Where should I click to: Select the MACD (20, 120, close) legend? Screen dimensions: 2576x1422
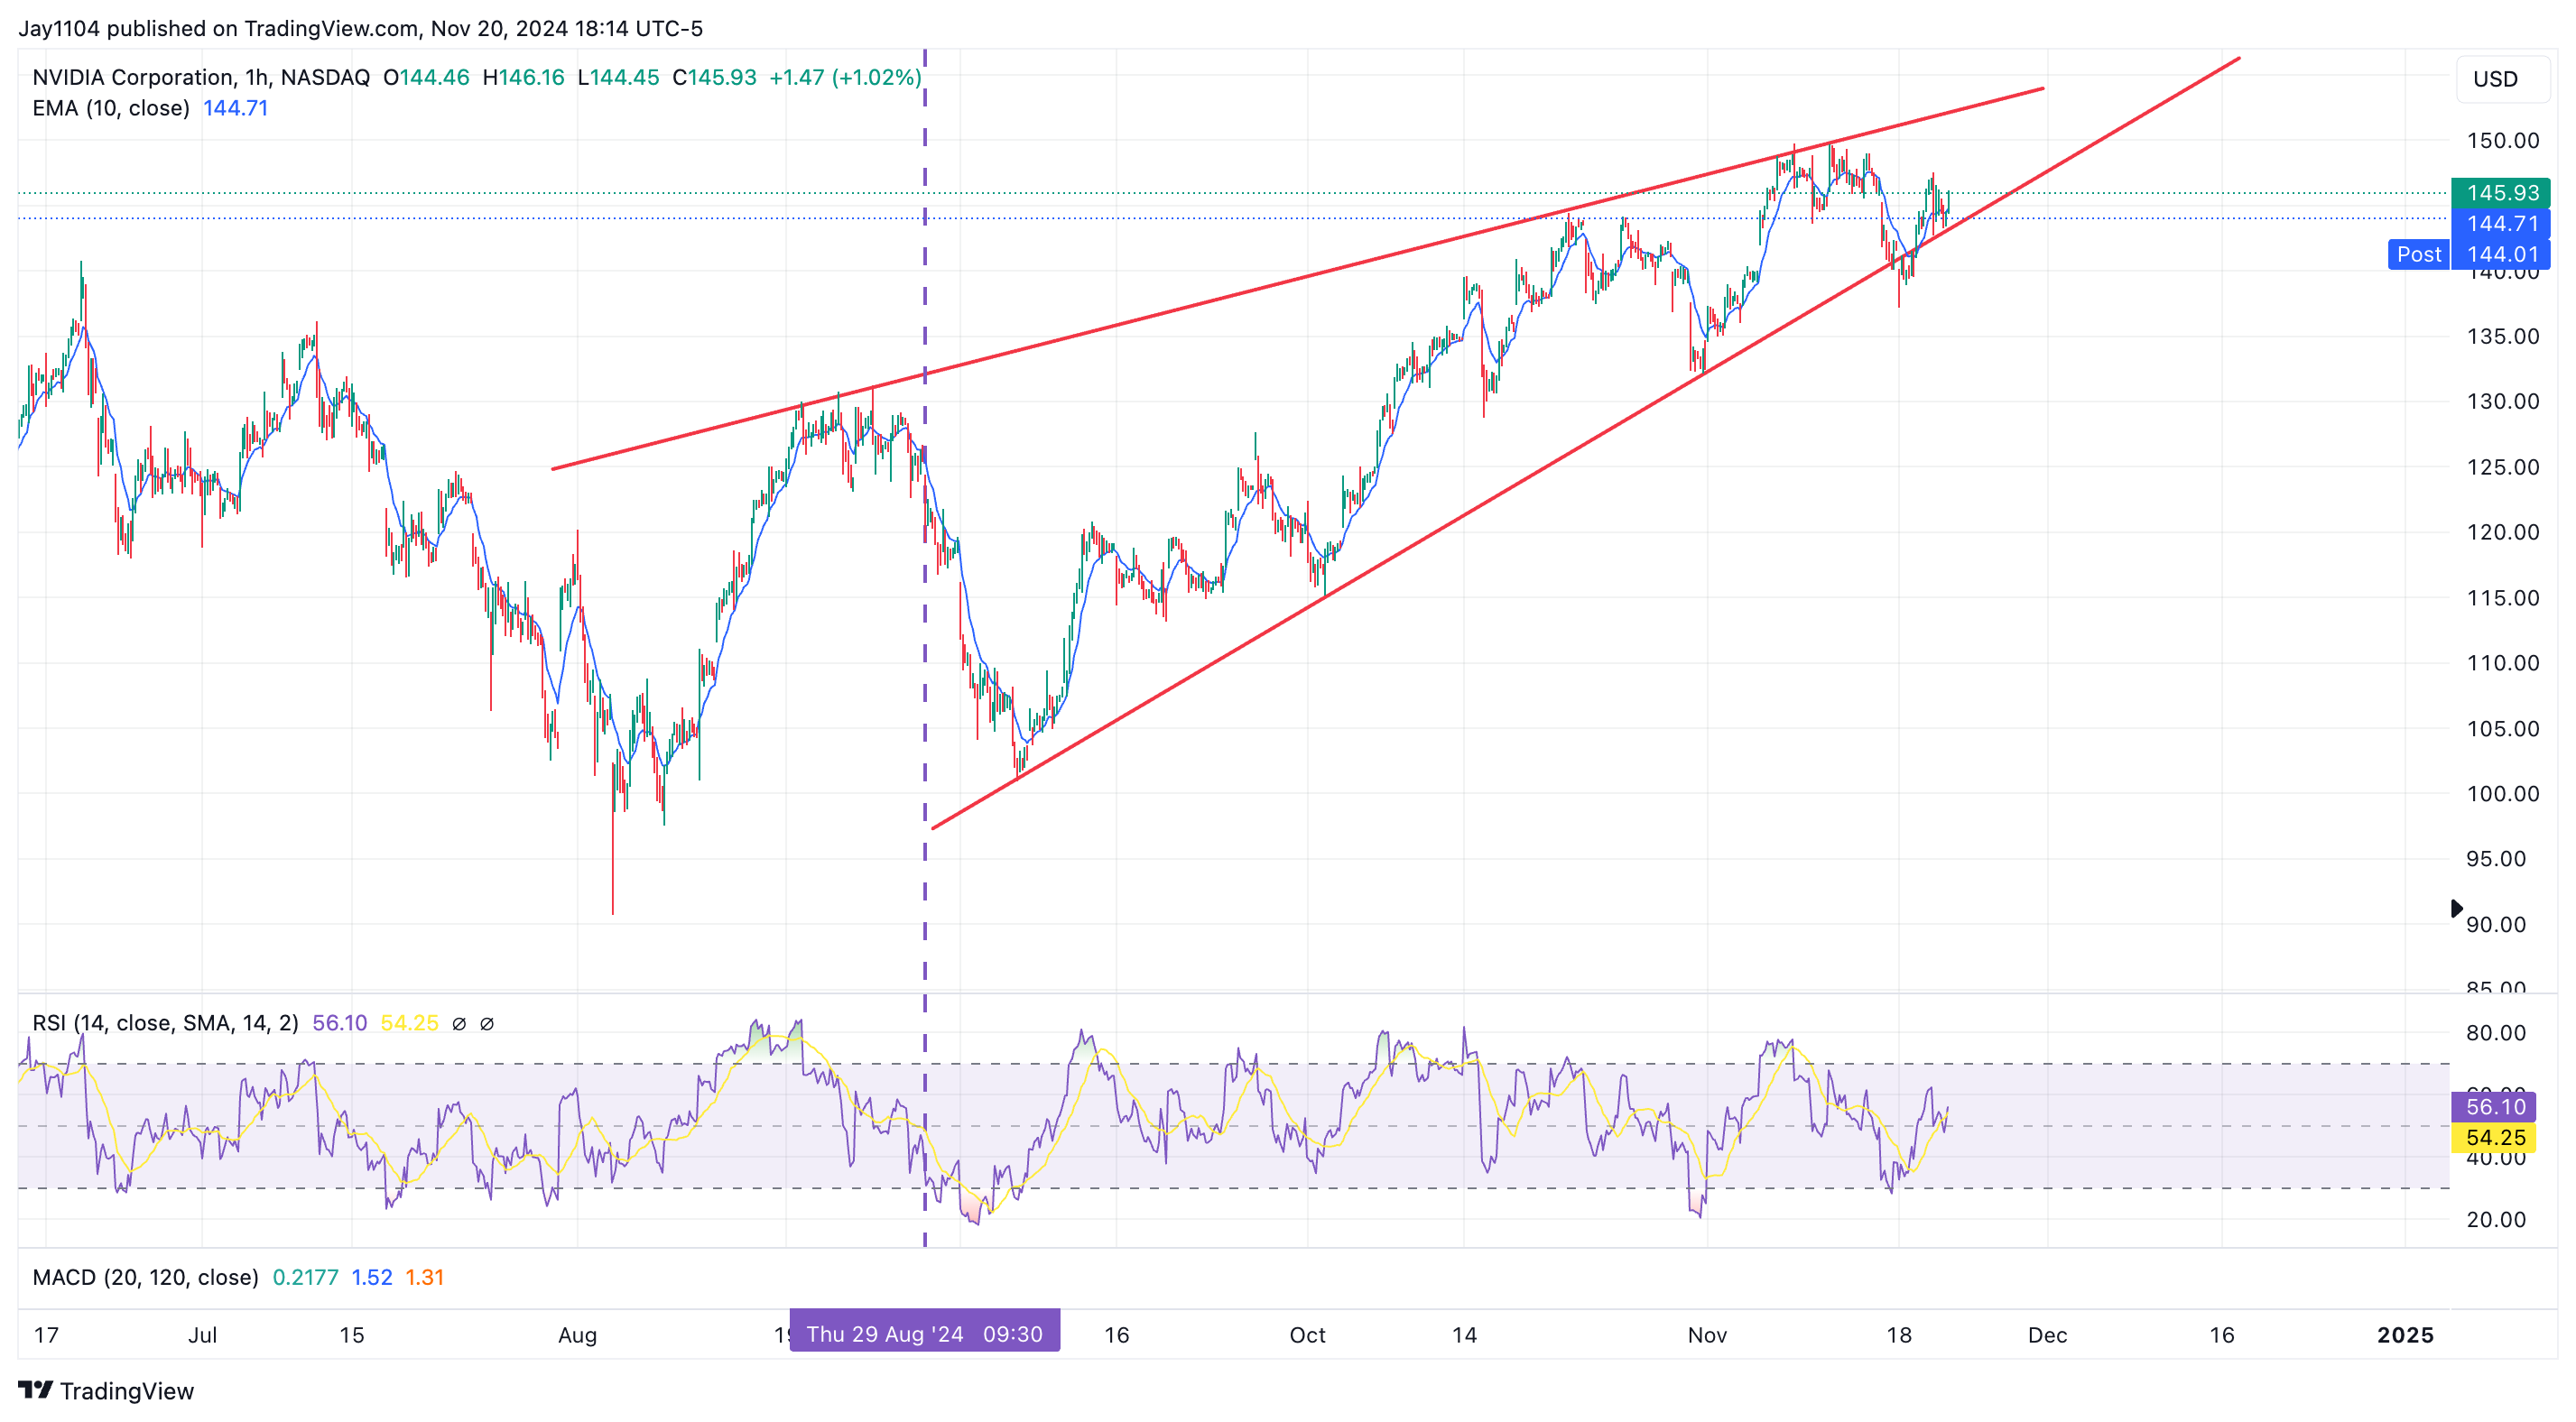145,1277
